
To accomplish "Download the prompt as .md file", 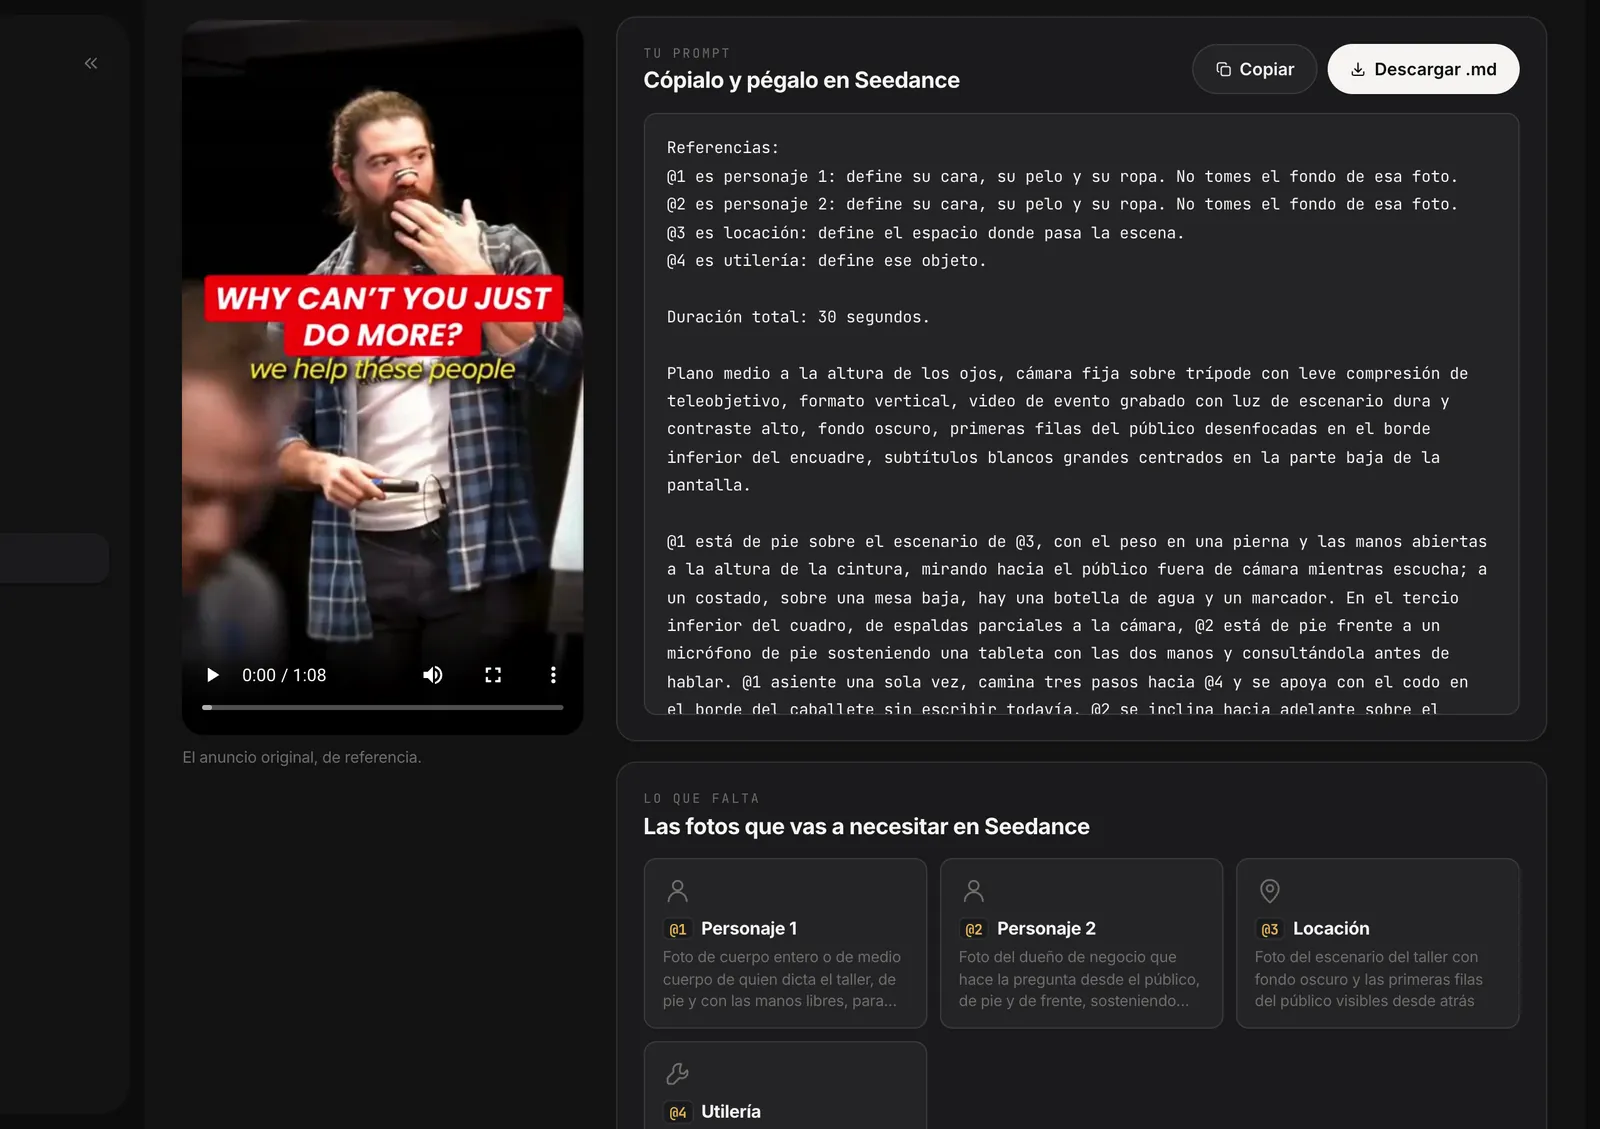I will pyautogui.click(x=1423, y=69).
